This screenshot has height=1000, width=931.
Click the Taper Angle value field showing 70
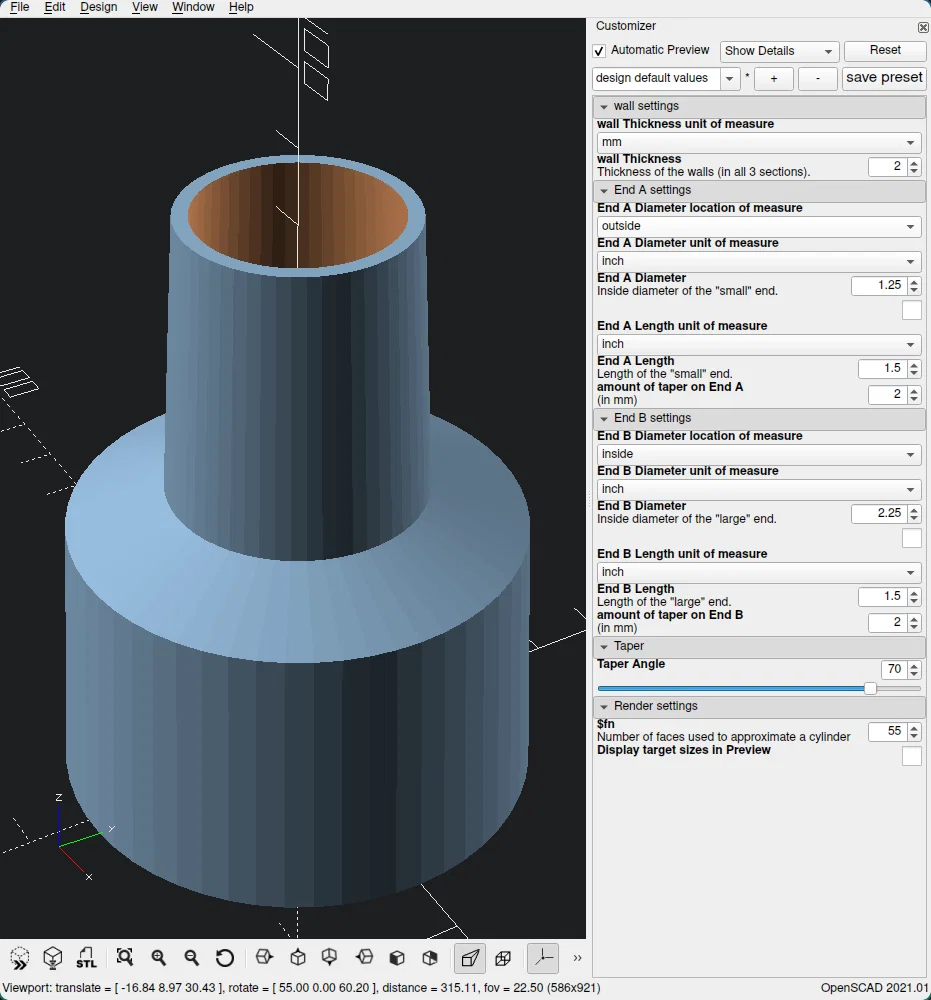[894, 669]
